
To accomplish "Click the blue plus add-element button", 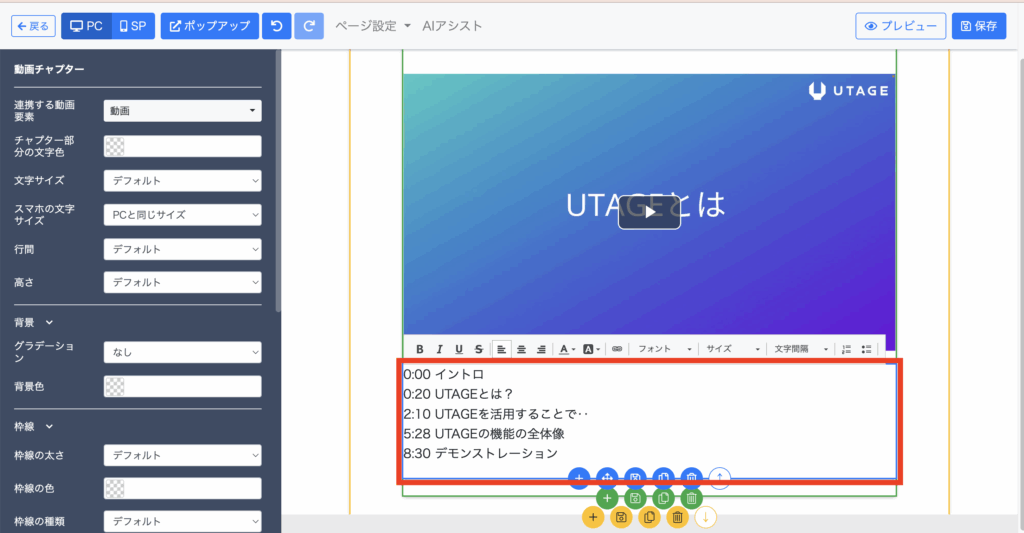I will (579, 478).
